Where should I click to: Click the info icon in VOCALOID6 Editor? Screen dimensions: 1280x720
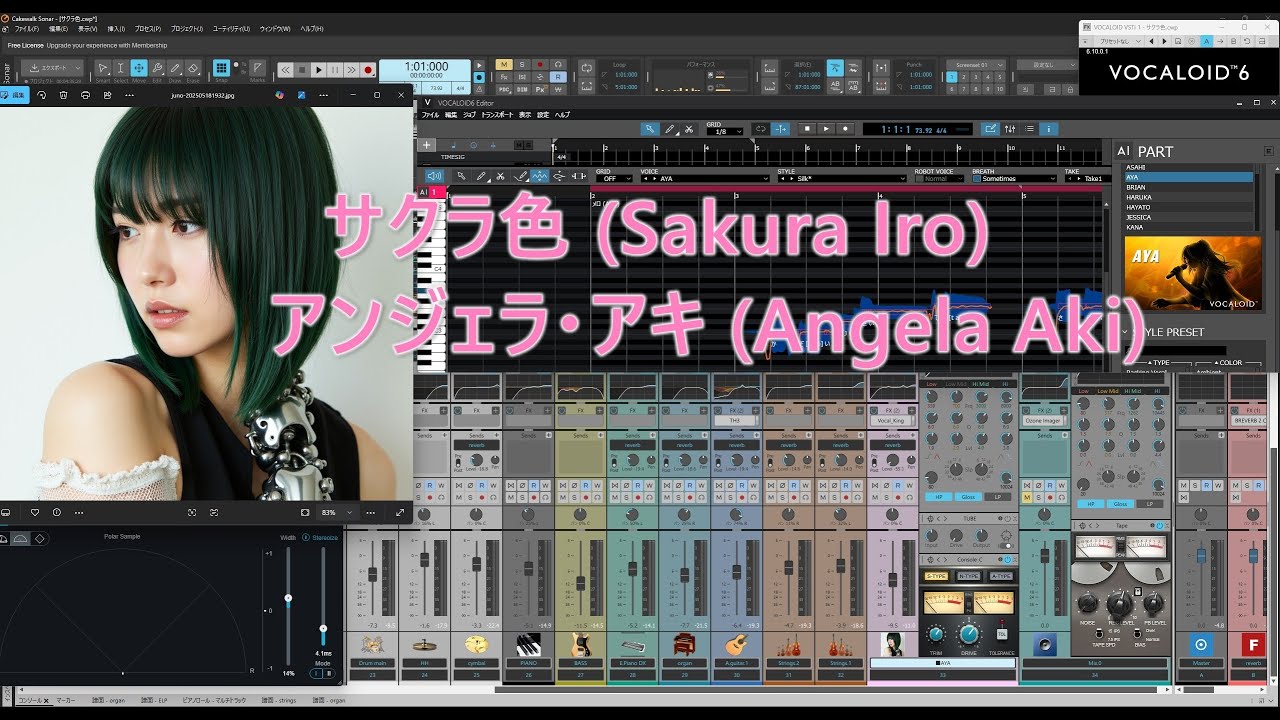point(1048,129)
